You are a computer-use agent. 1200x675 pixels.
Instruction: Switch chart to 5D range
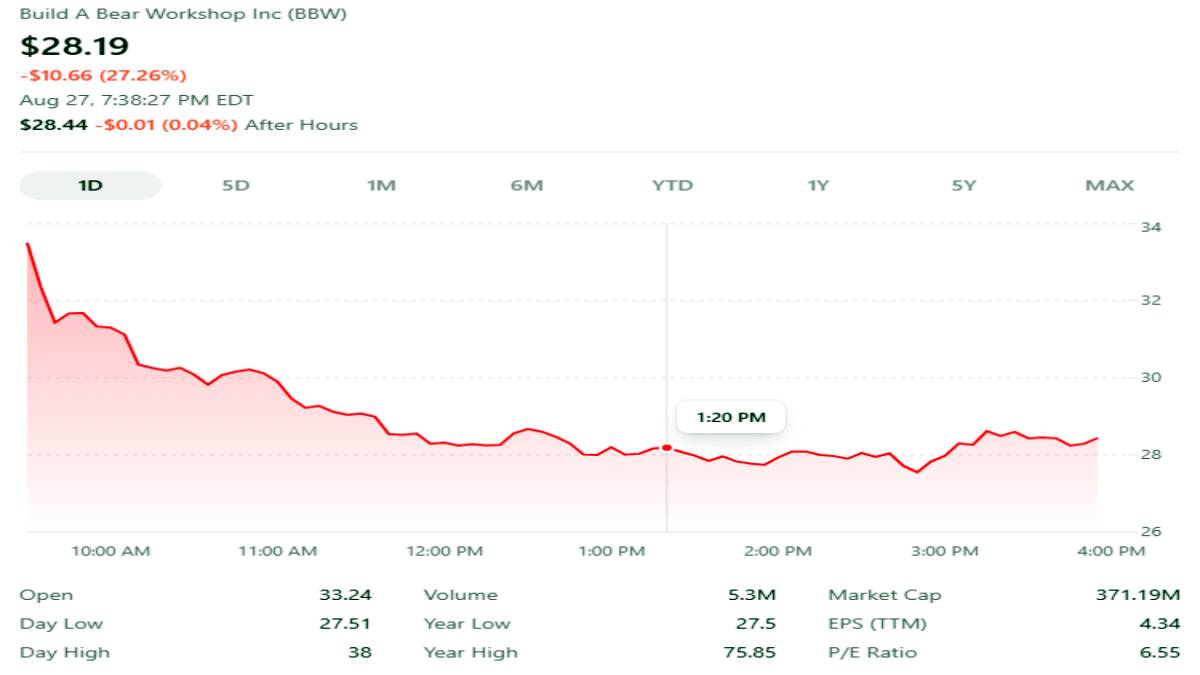coord(235,185)
